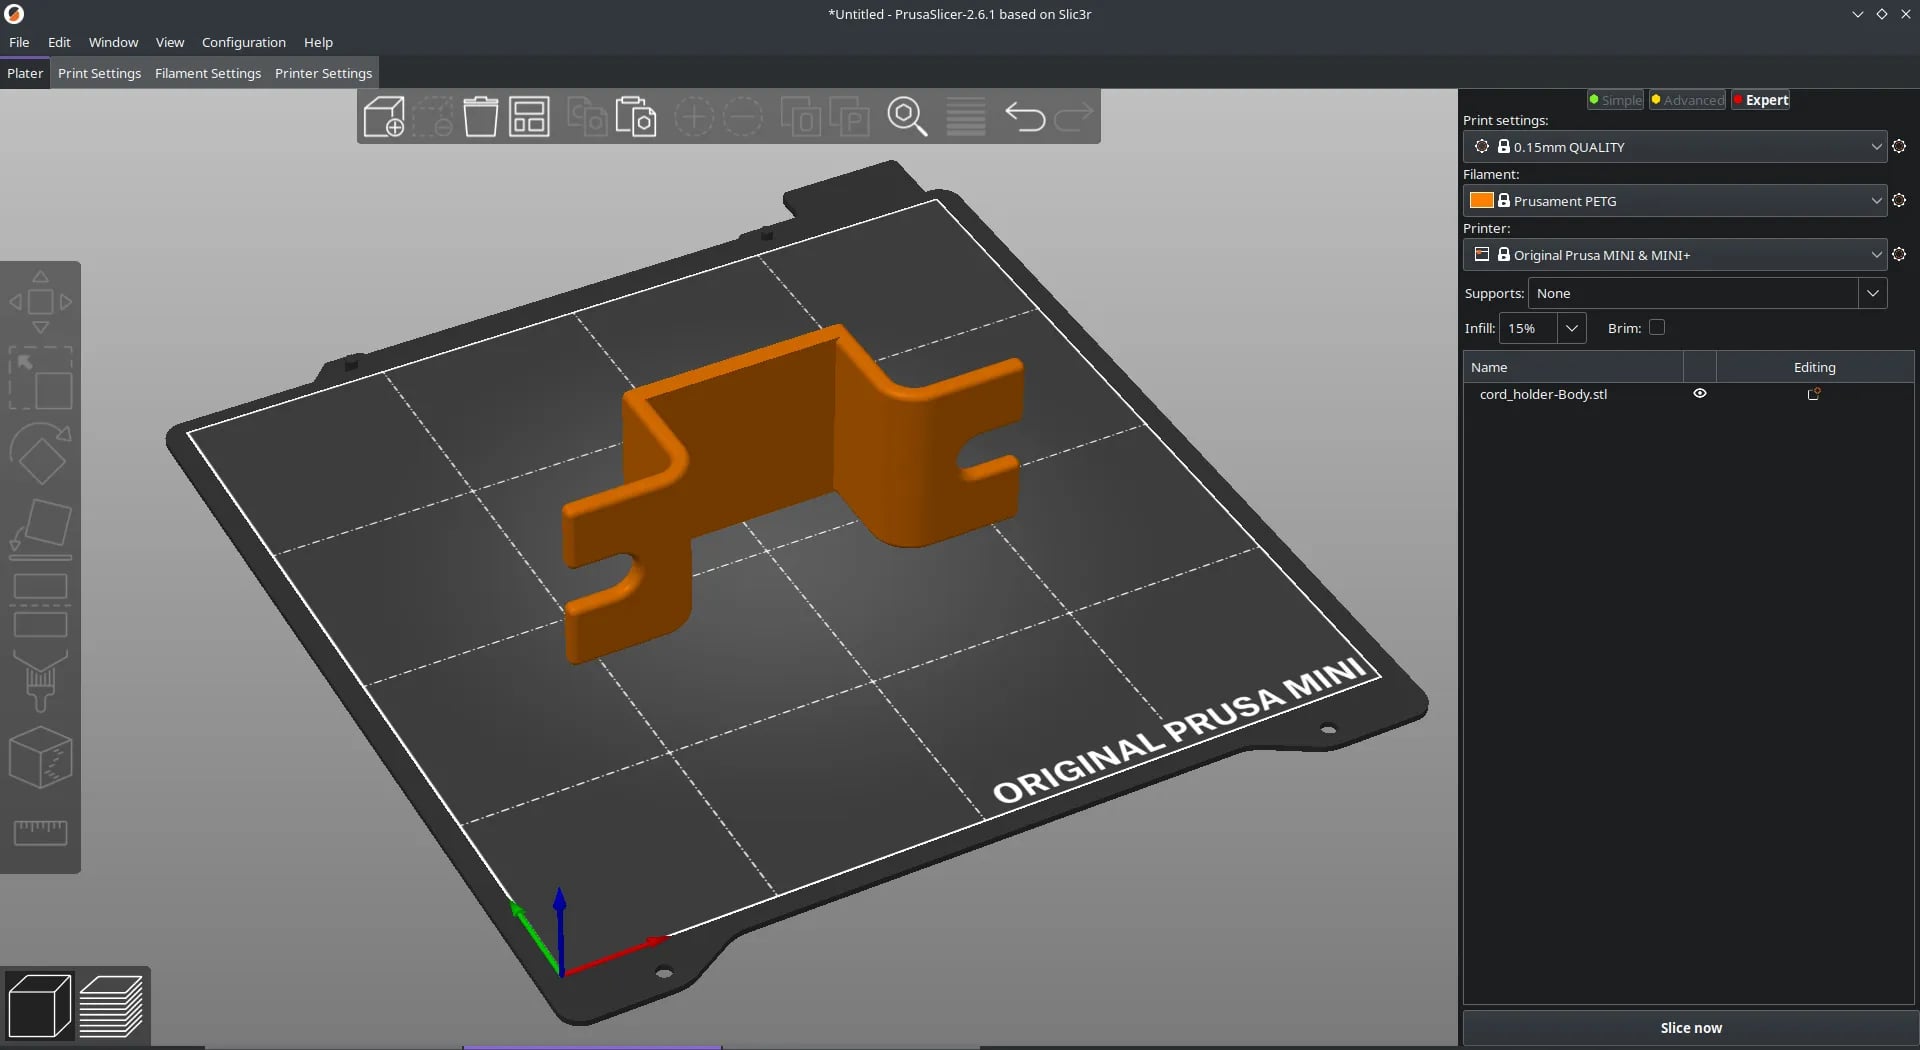This screenshot has height=1050, width=1920.
Task: Switch to Print Settings tab
Action: 99,73
